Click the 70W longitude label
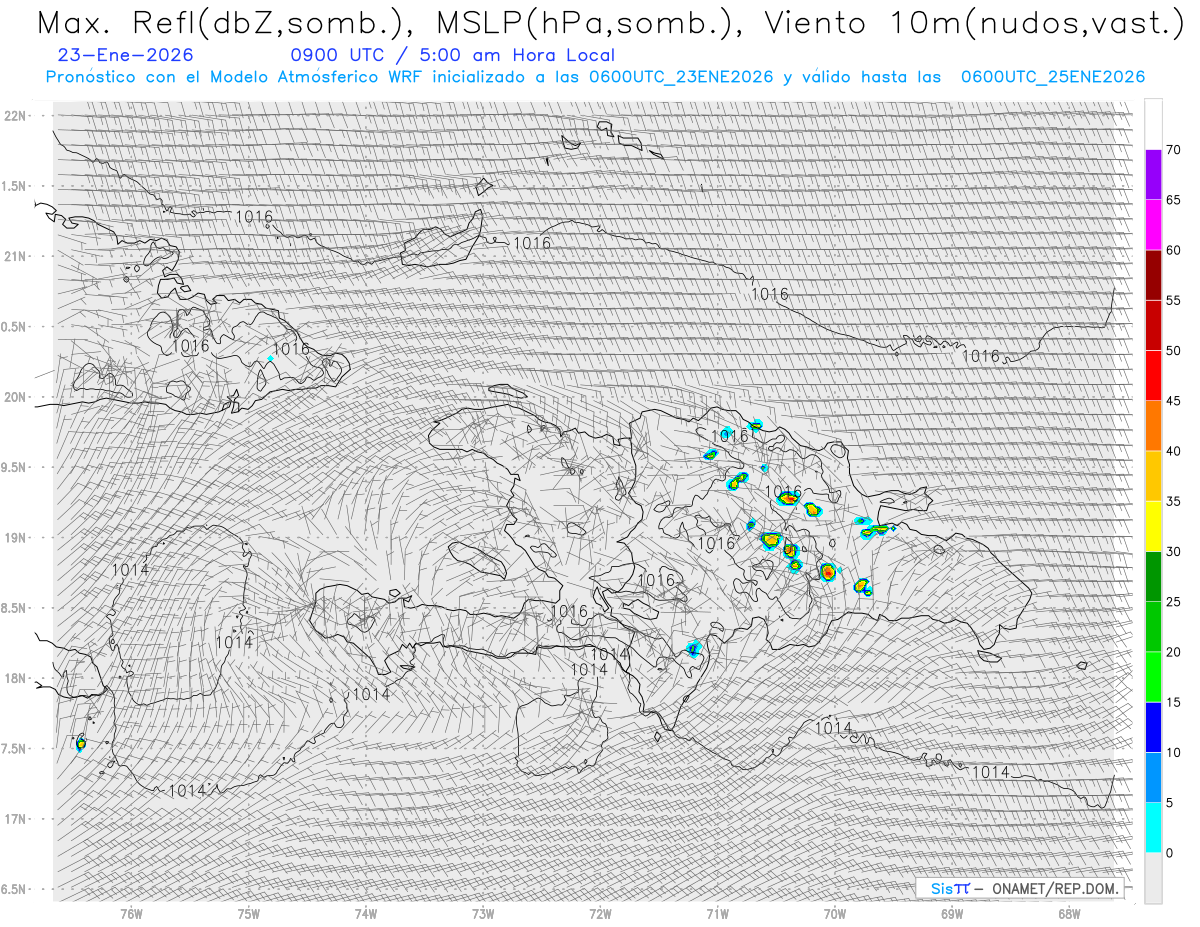Viewport: 1200px width, 927px height. coord(835,913)
